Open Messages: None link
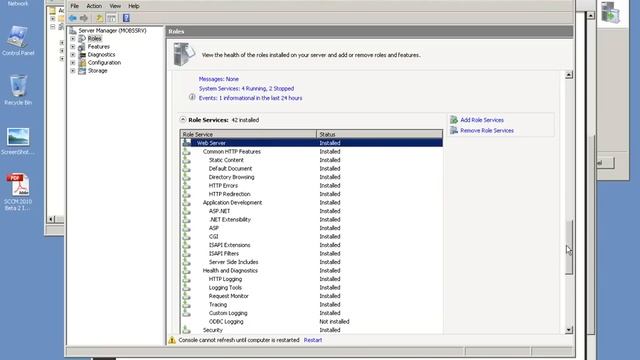Image resolution: width=640 pixels, height=360 pixels. pyautogui.click(x=218, y=79)
